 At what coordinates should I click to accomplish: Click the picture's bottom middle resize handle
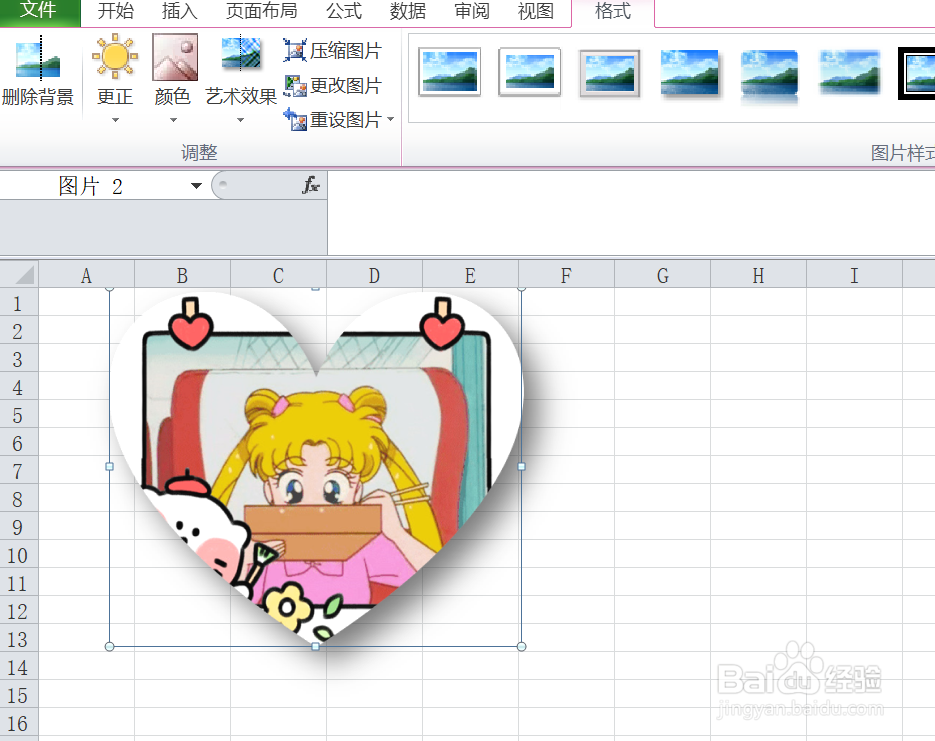click(315, 646)
